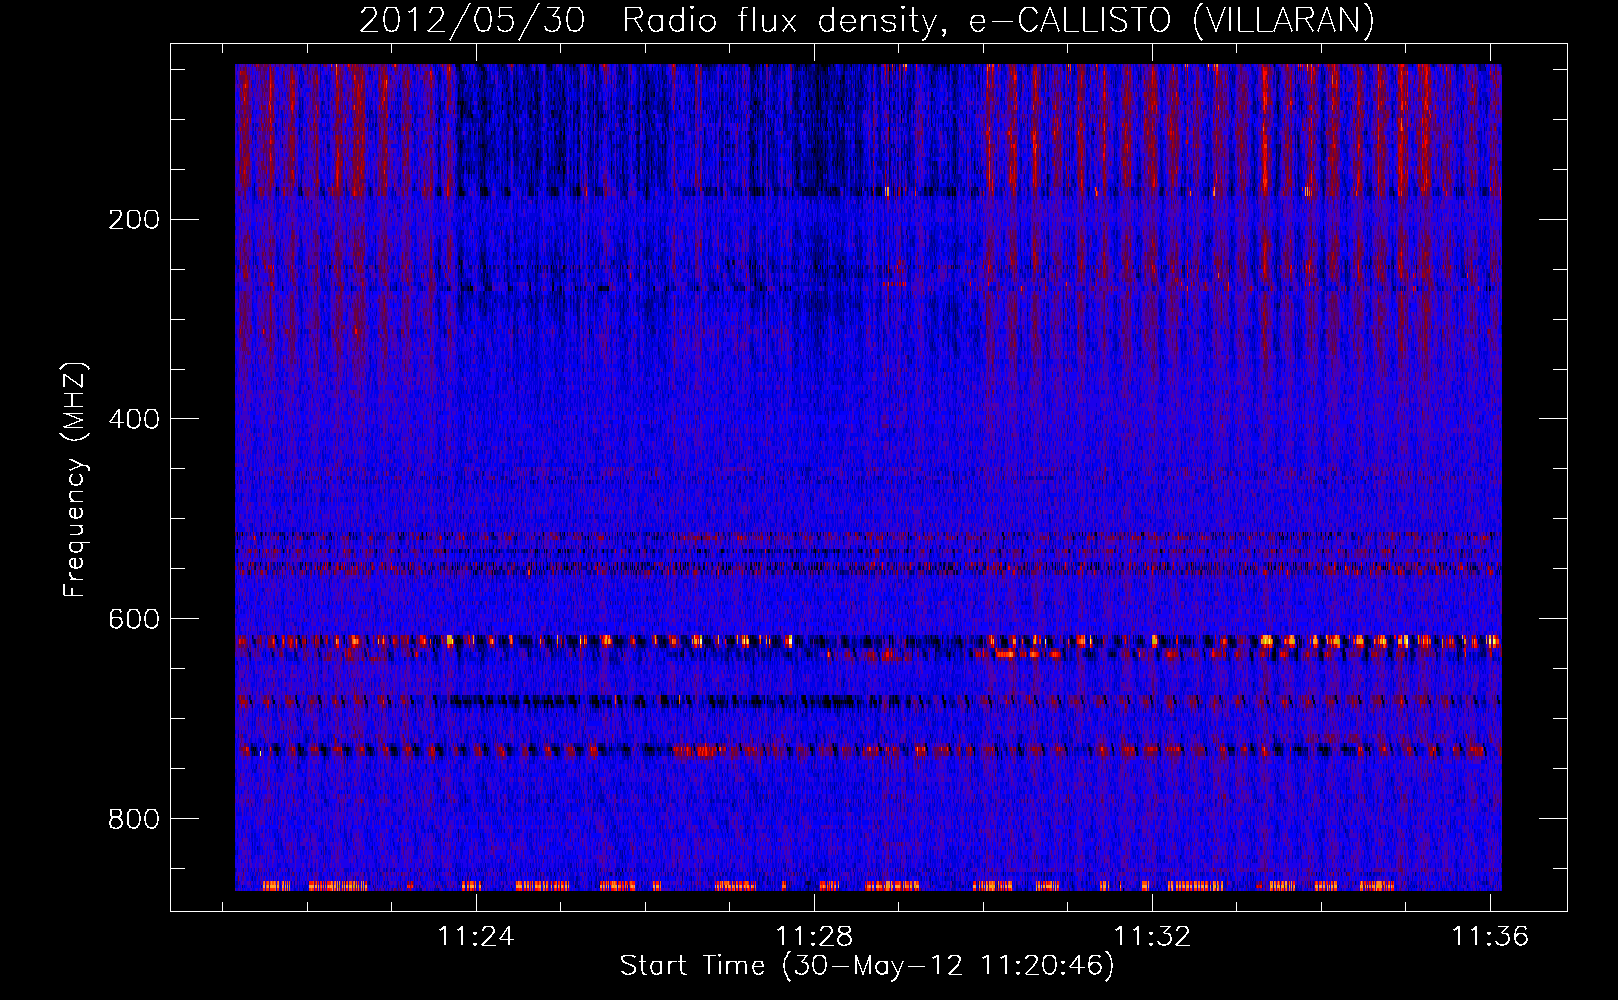Image resolution: width=1618 pixels, height=1000 pixels.
Task: Click the 11:28 time tick label
Action: (814, 936)
